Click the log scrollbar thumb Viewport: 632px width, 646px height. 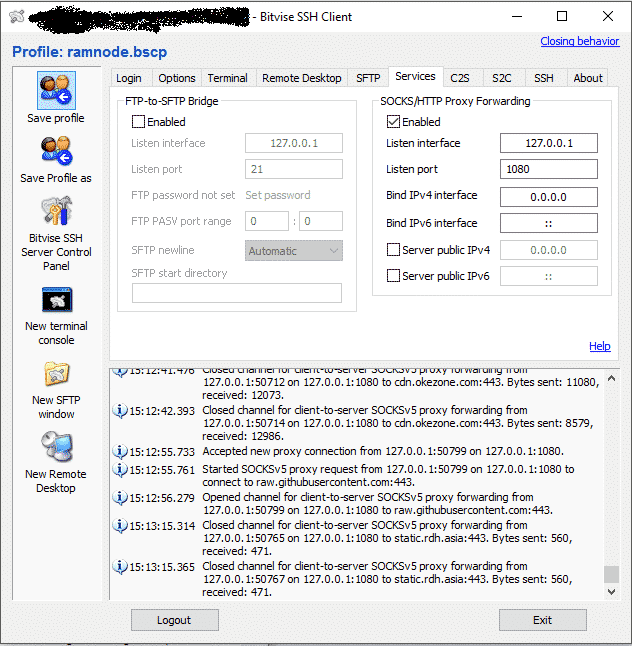tap(611, 574)
